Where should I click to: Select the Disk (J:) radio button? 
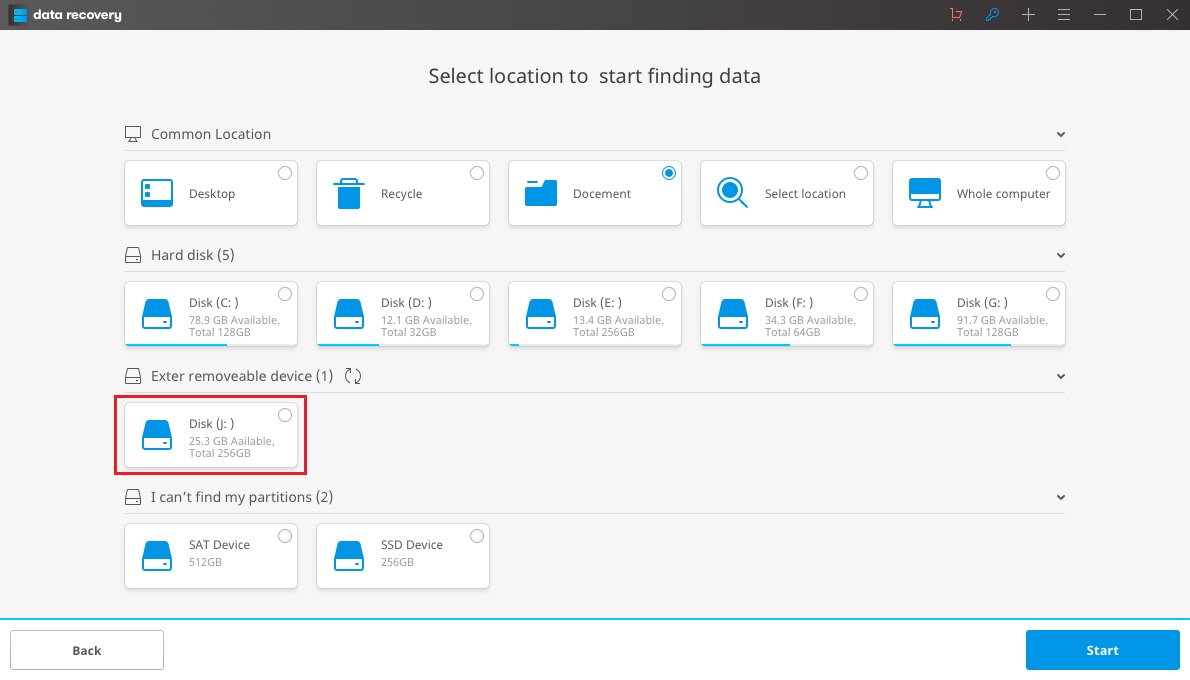pyautogui.click(x=285, y=415)
